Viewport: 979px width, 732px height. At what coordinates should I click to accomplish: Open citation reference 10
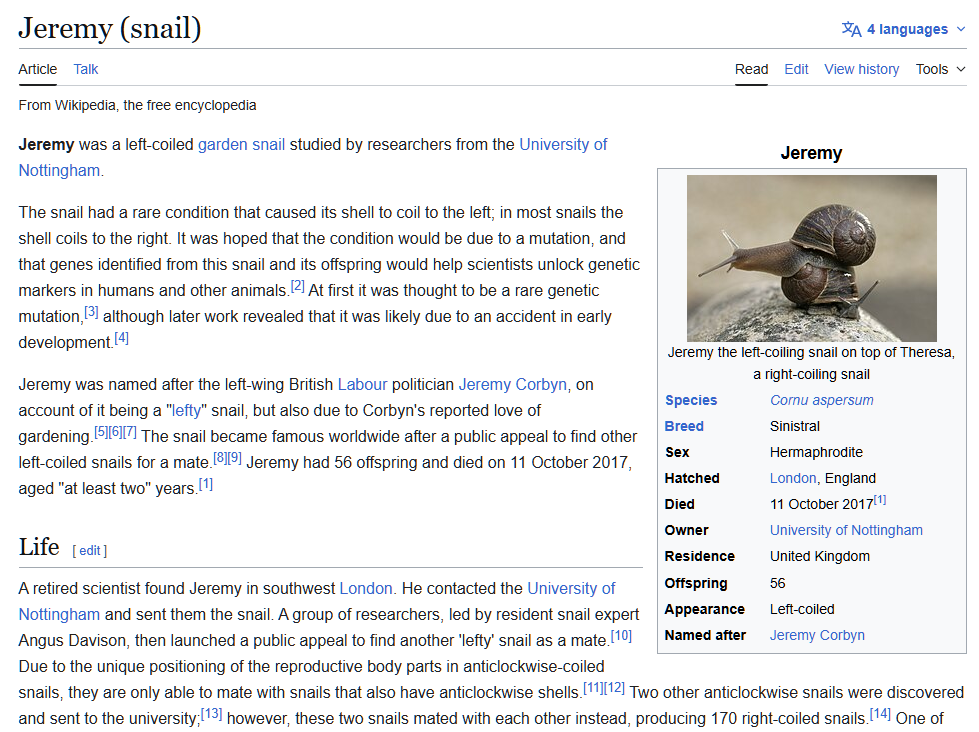621,636
